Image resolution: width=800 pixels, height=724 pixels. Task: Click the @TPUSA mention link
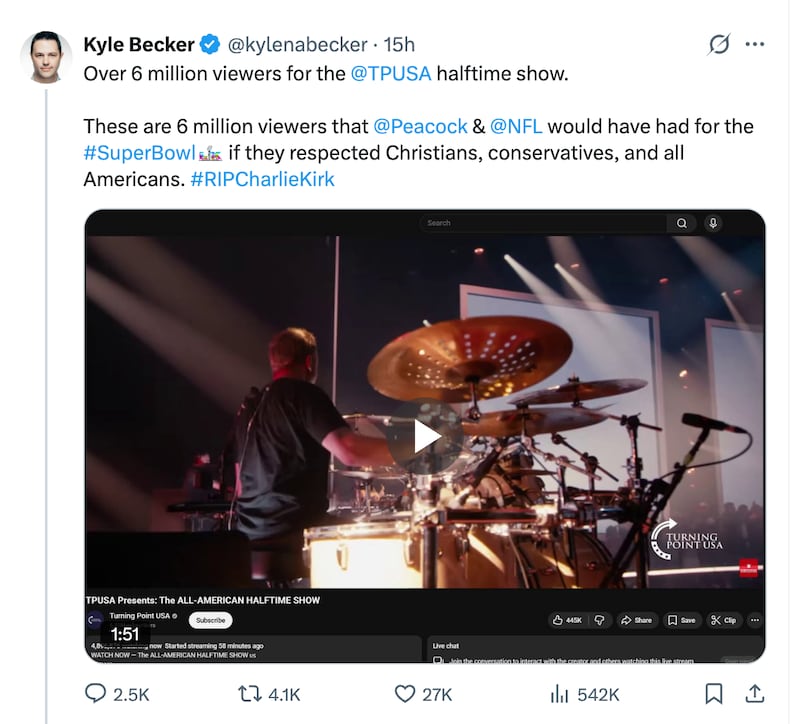392,73
